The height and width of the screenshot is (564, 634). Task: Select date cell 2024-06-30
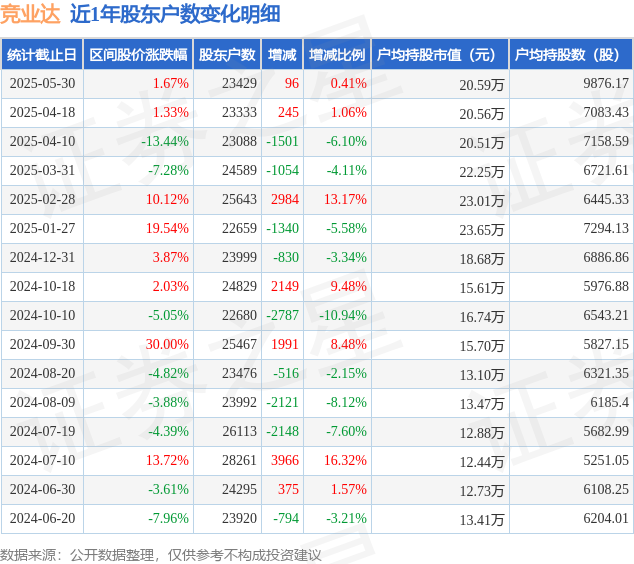click(42, 489)
